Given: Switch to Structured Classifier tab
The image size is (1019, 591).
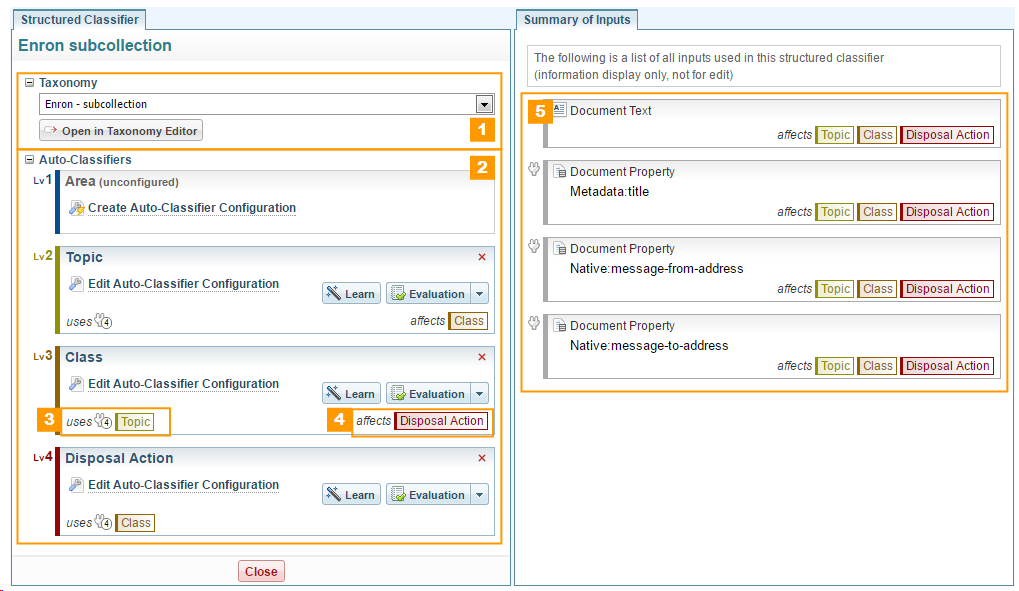Looking at the screenshot, I should click(x=80, y=19).
